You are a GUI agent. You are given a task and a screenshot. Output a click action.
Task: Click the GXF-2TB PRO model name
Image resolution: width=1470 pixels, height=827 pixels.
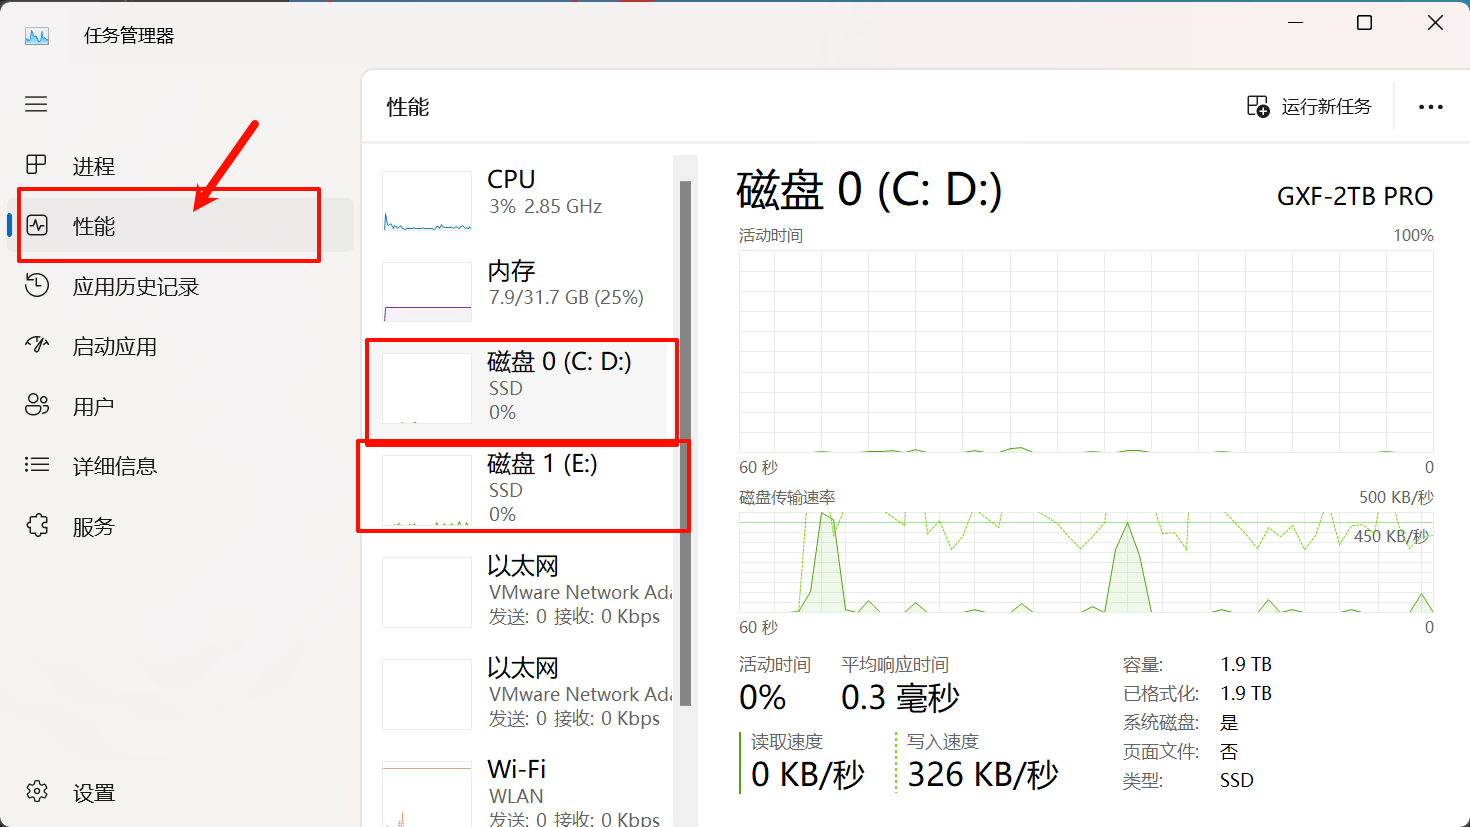tap(1355, 197)
